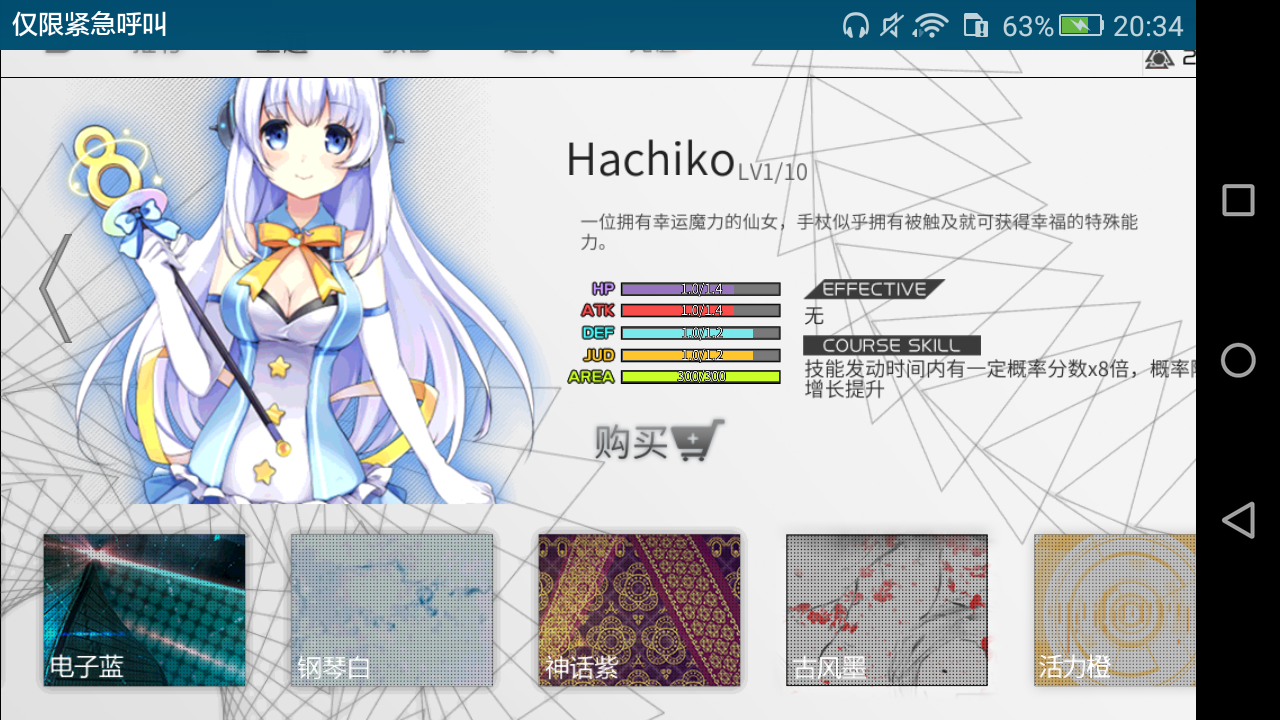Tap the muted sound status icon

892,26
